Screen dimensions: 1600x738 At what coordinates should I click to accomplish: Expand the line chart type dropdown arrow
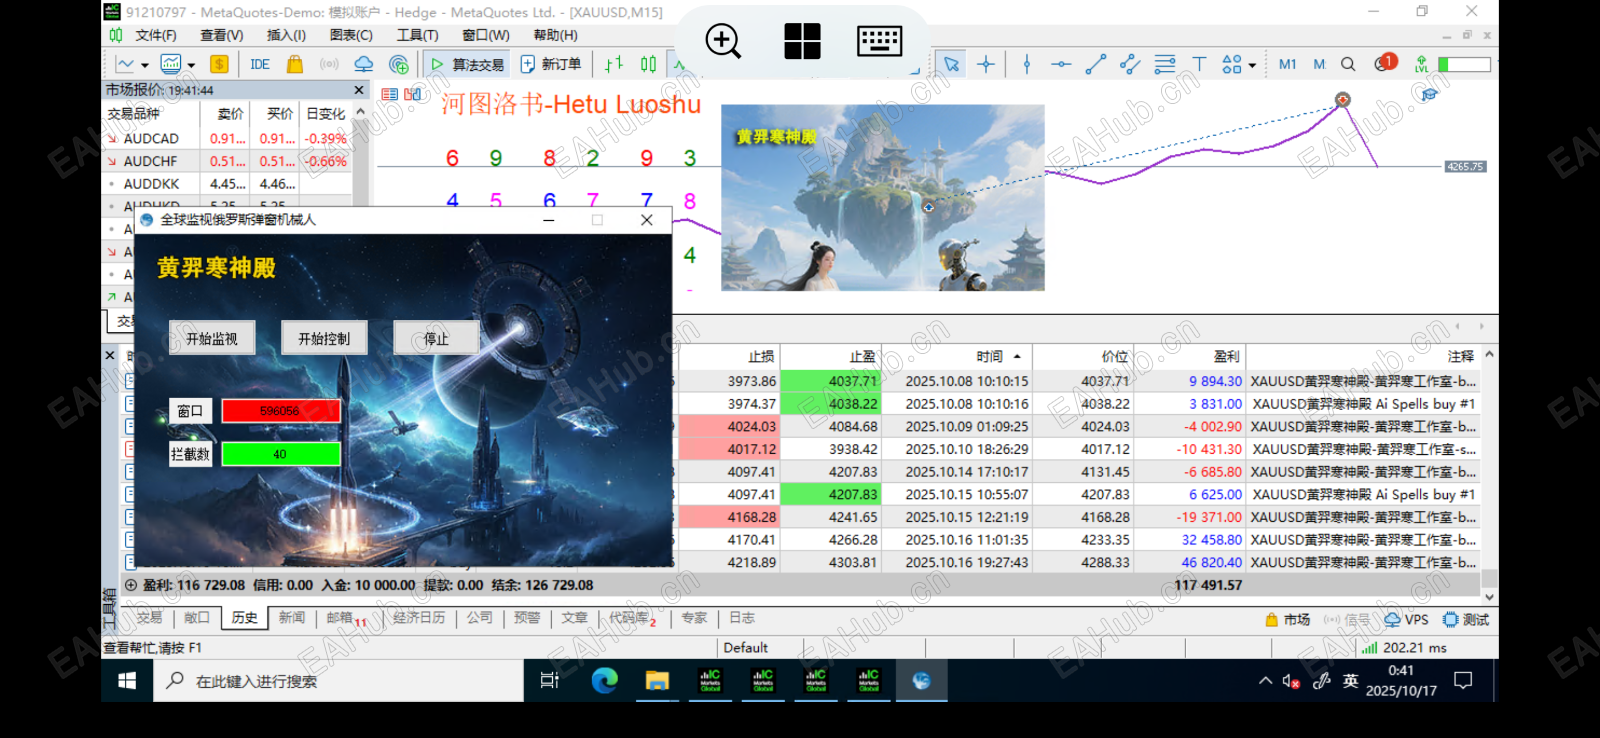pos(145,66)
